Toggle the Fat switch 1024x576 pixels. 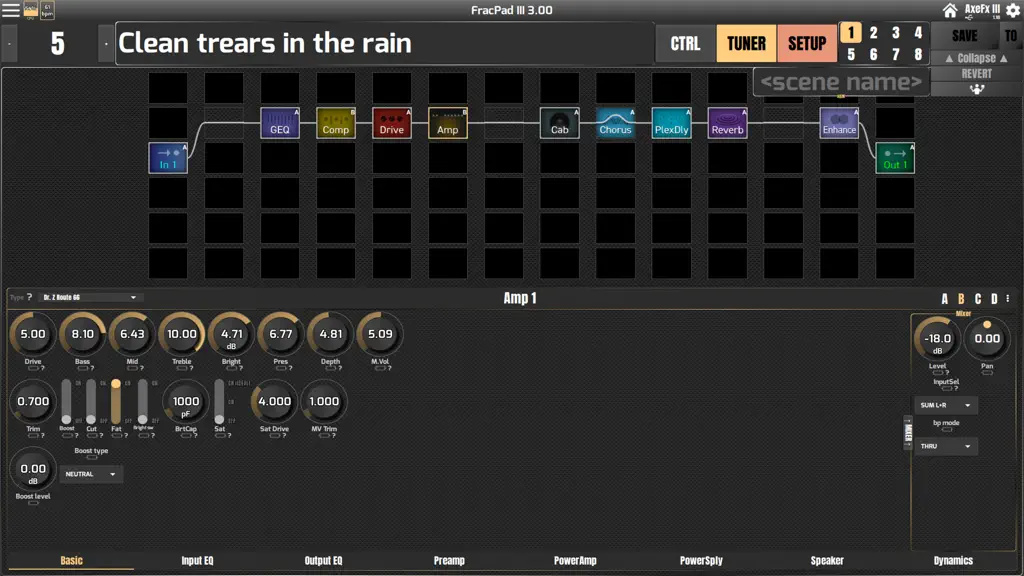pyautogui.click(x=116, y=402)
